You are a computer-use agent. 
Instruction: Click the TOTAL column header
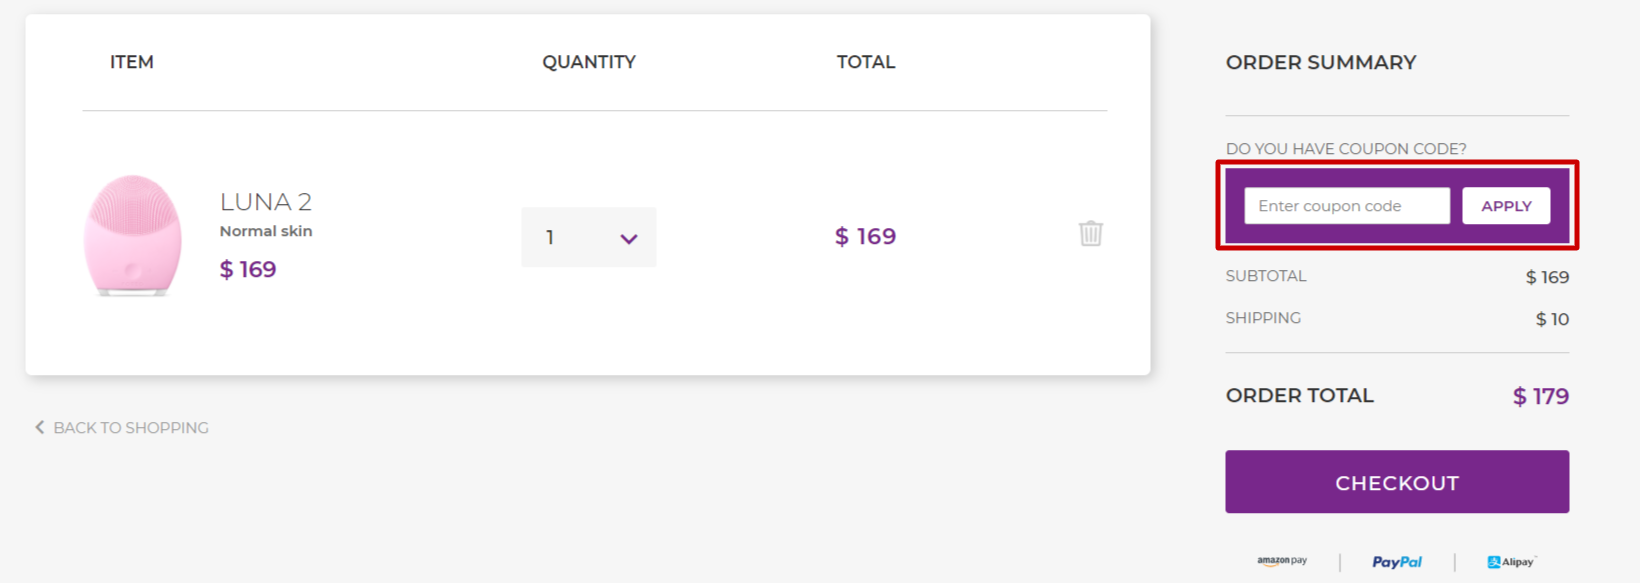click(x=866, y=61)
